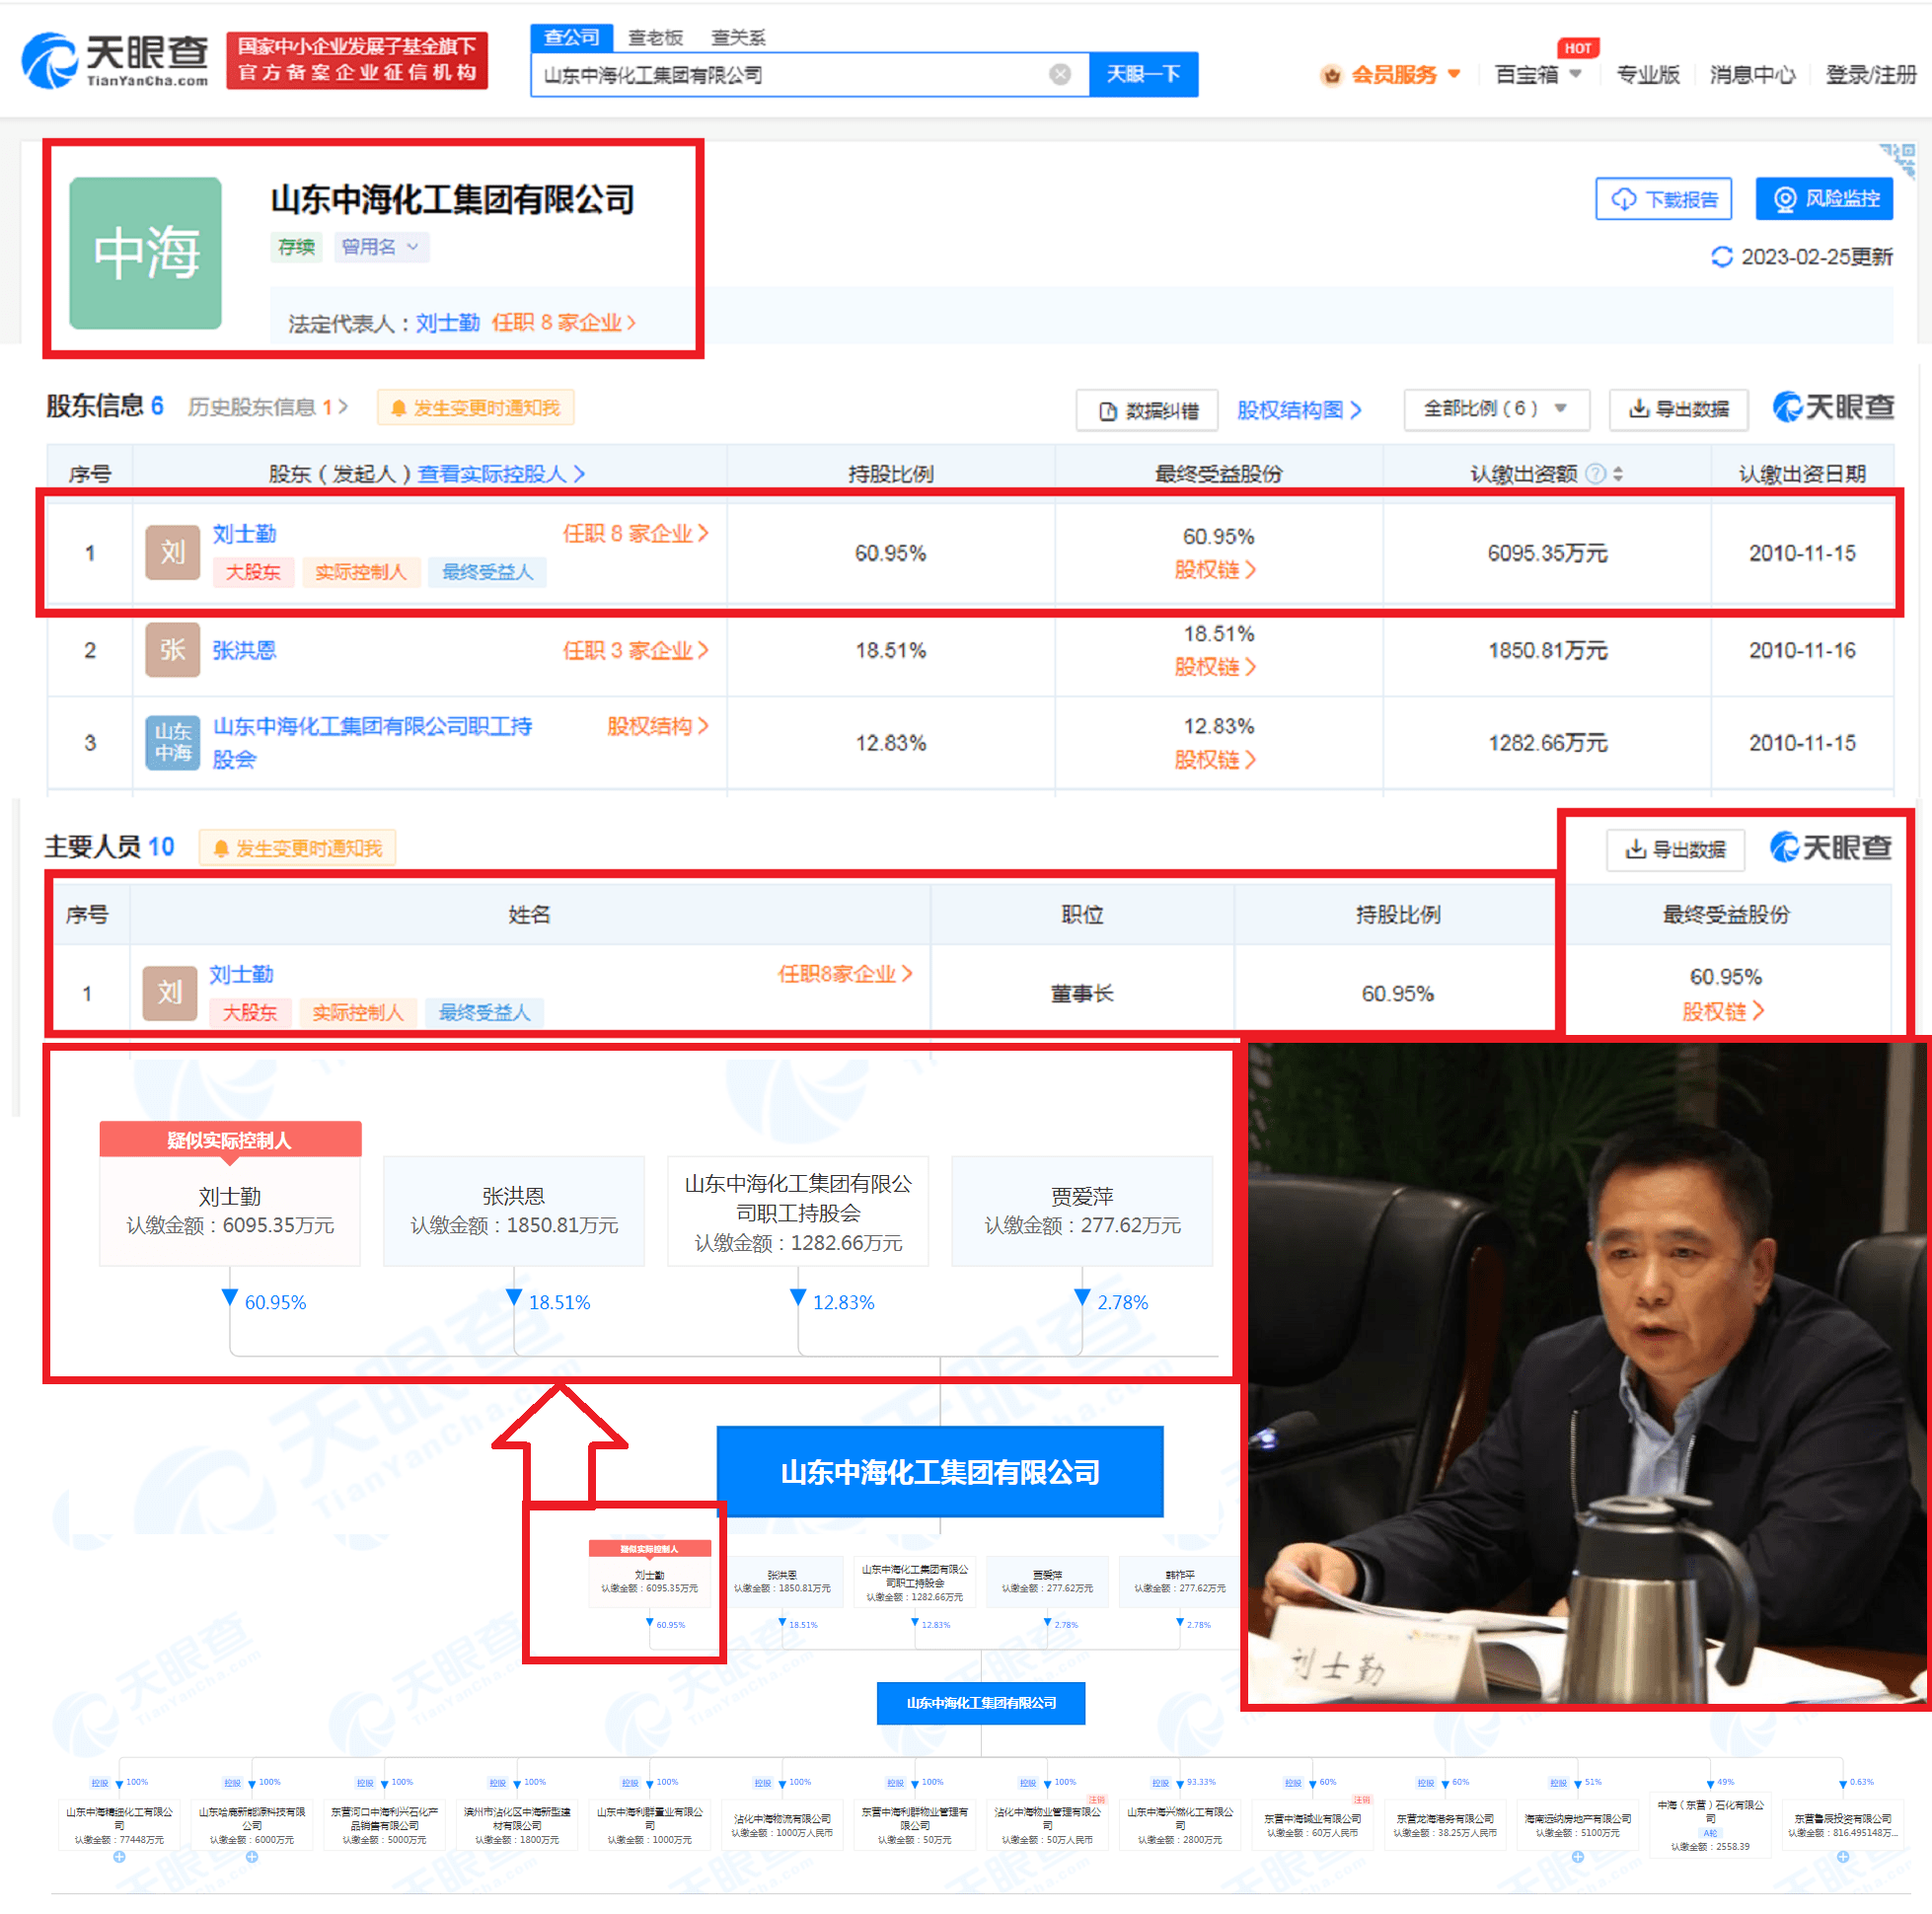The width and height of the screenshot is (1932, 1914).
Task: Click the 张洪恩 node in large equity chart
Action: (514, 1210)
